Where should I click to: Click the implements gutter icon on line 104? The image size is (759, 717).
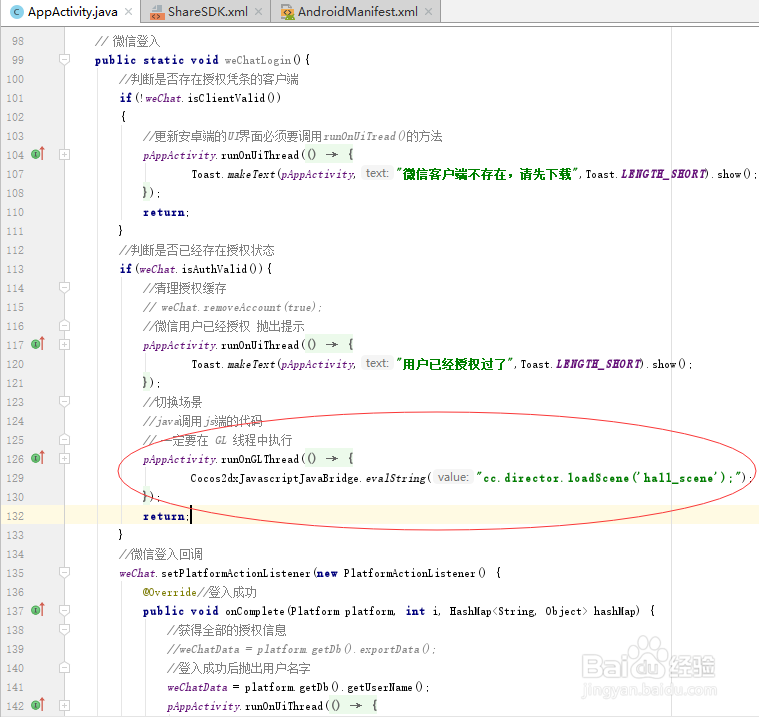38,154
